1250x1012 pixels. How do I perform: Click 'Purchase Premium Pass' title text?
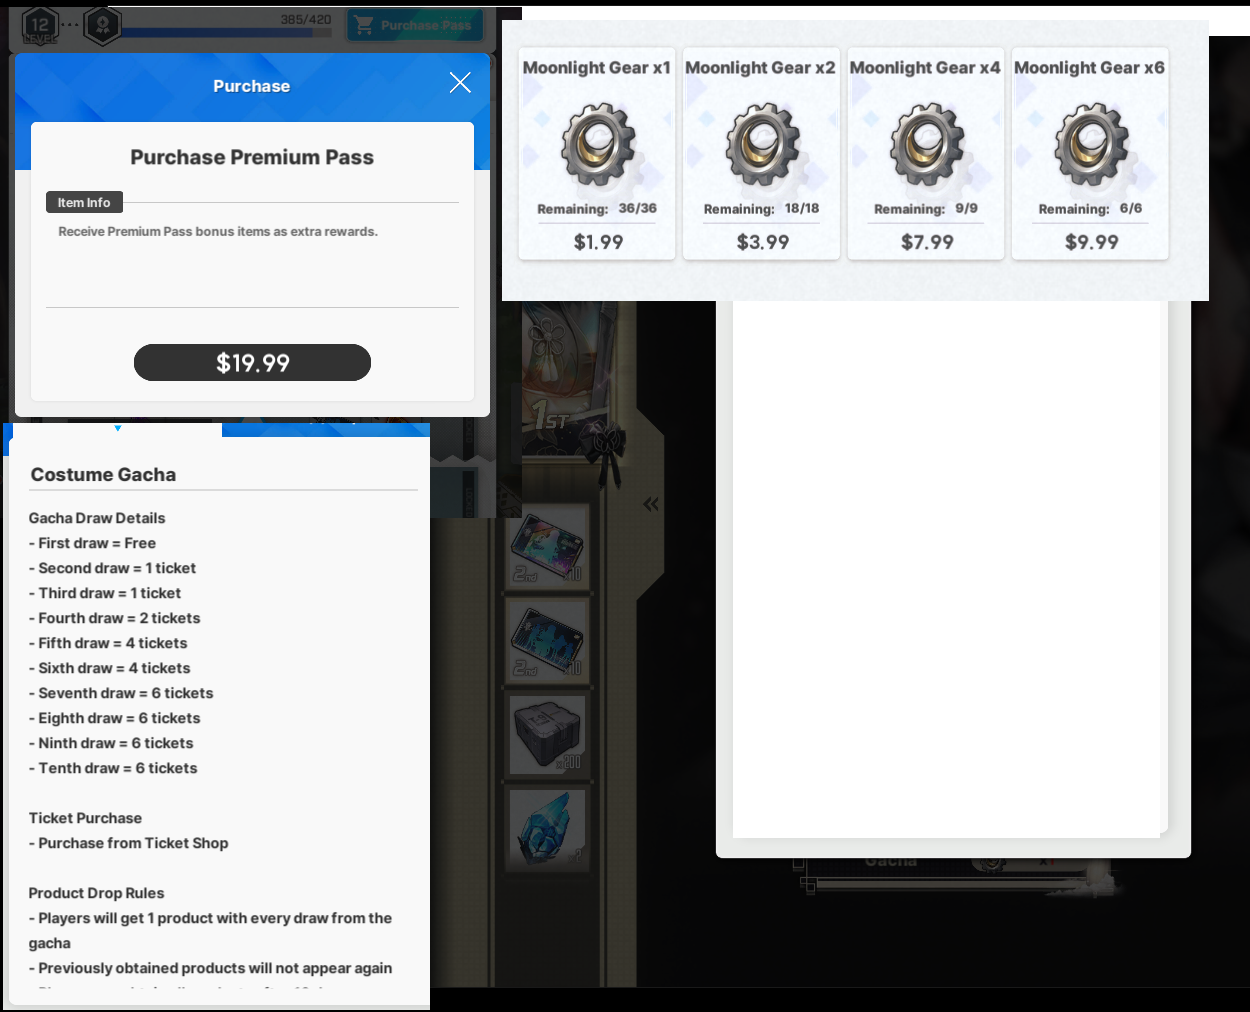252,157
